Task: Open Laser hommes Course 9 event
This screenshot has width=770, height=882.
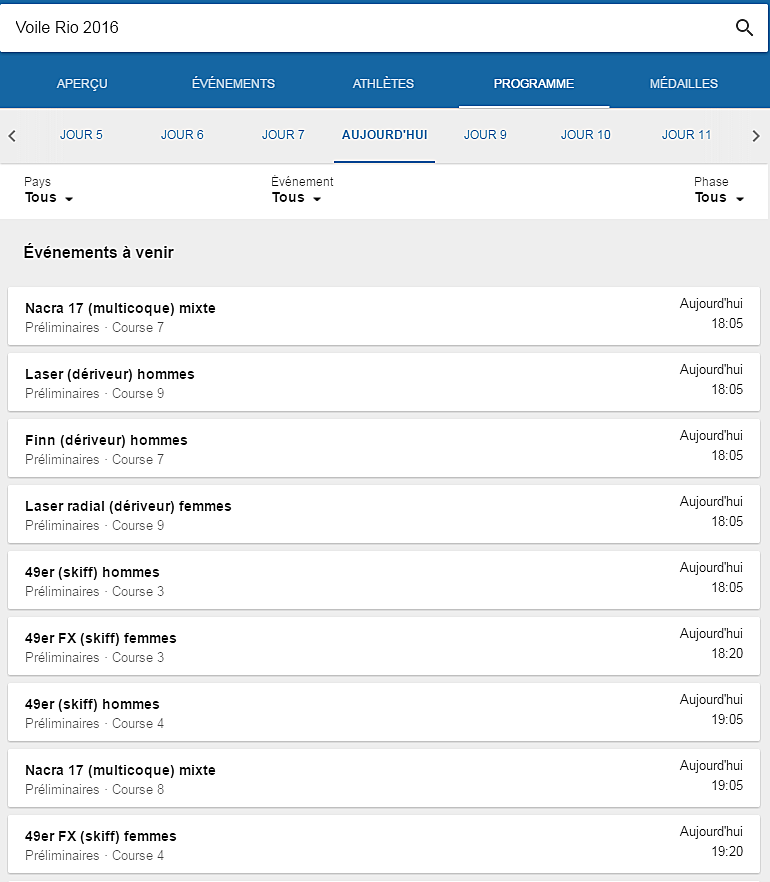Action: (x=384, y=382)
